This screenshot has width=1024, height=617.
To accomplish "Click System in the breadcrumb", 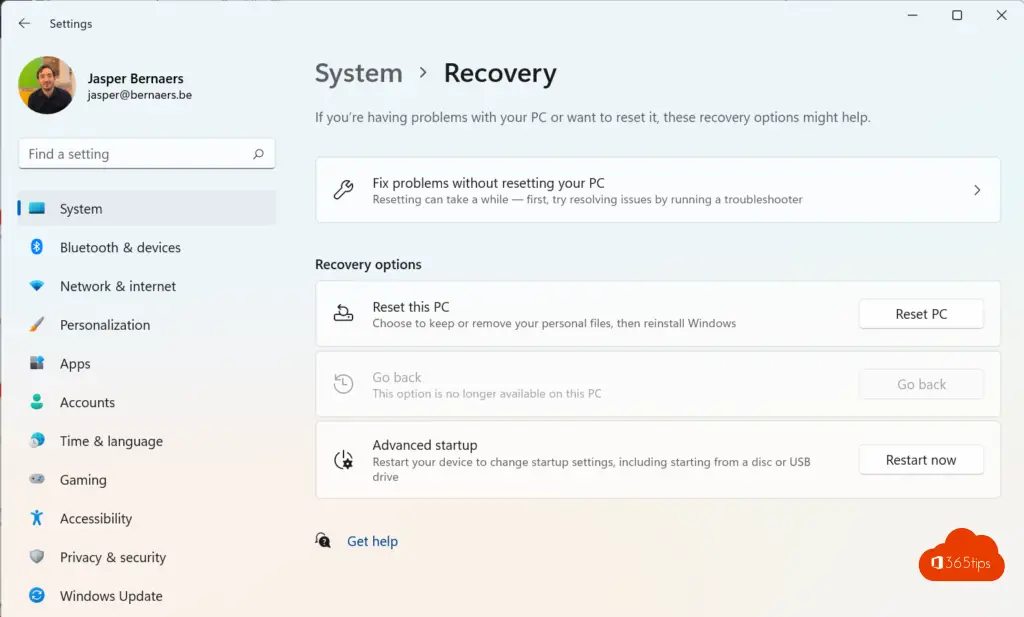I will [x=359, y=73].
